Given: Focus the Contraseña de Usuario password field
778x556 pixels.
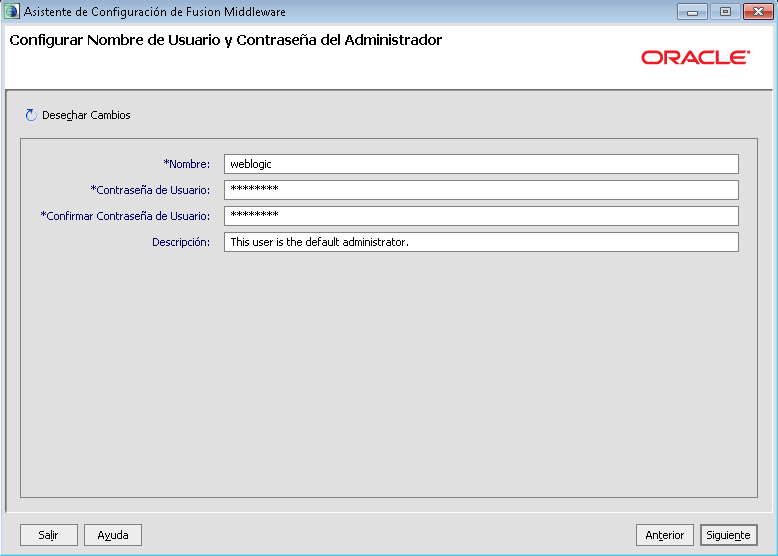Looking at the screenshot, I should pos(481,190).
